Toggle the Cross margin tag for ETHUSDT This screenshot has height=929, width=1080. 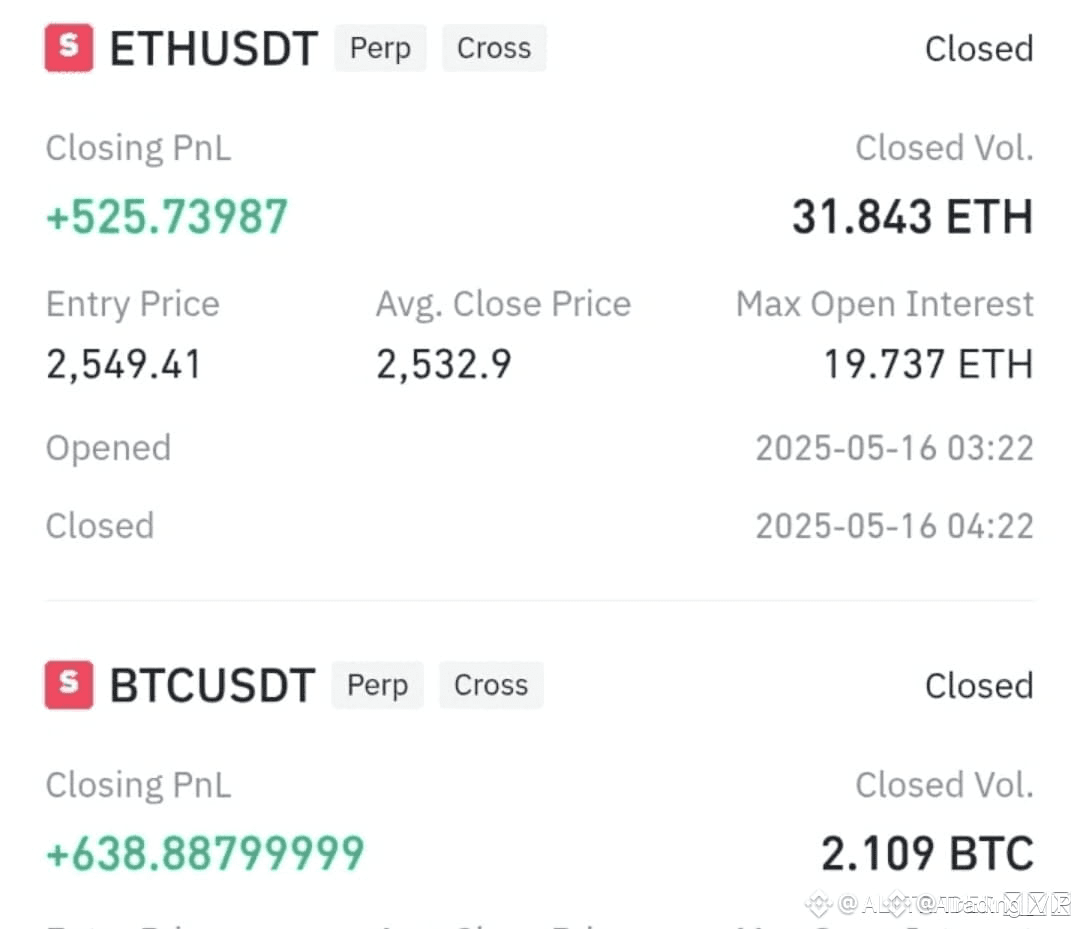pos(494,47)
